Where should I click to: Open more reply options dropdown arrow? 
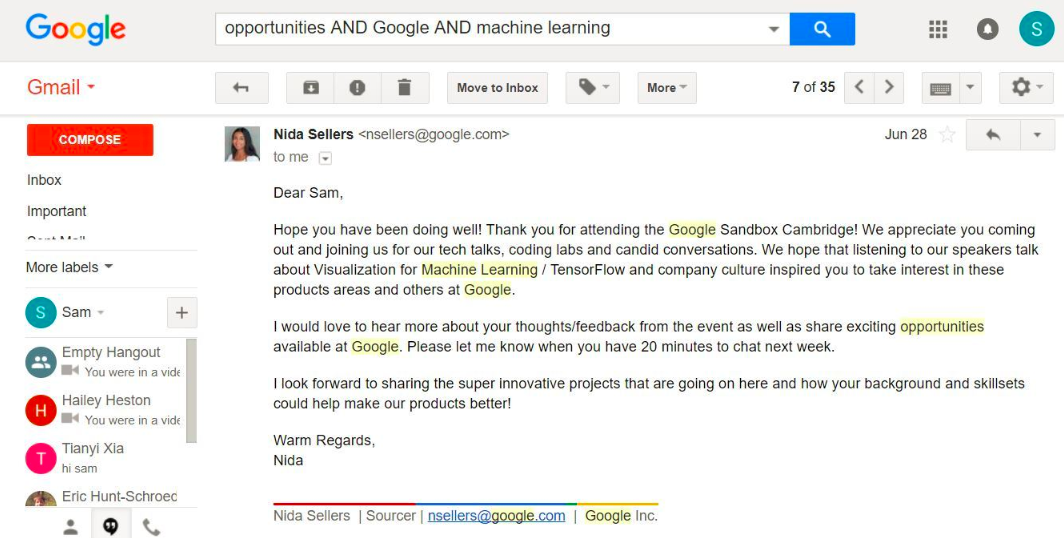[1038, 134]
